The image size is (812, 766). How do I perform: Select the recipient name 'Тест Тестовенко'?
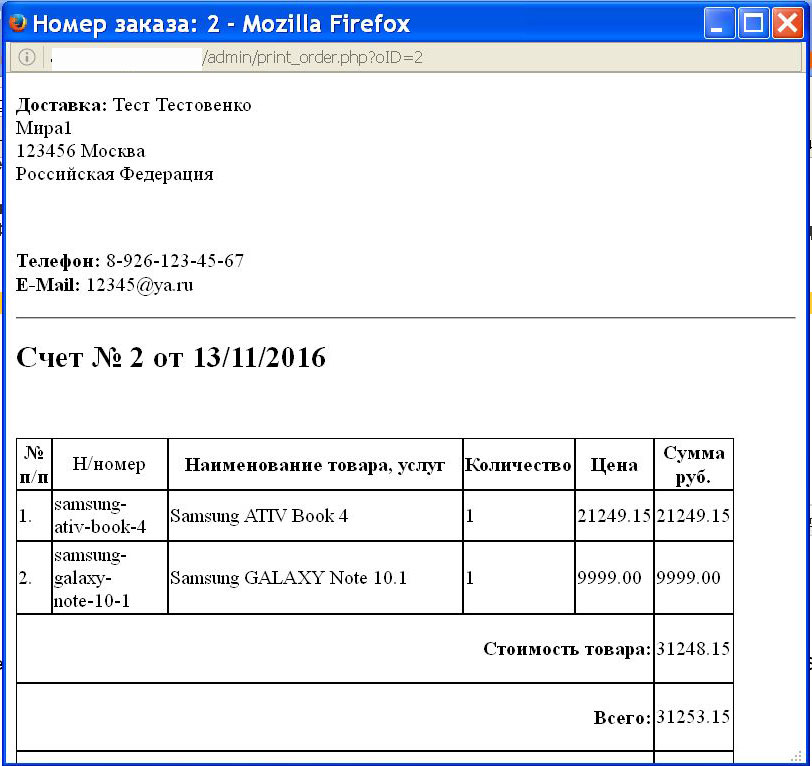pos(182,105)
